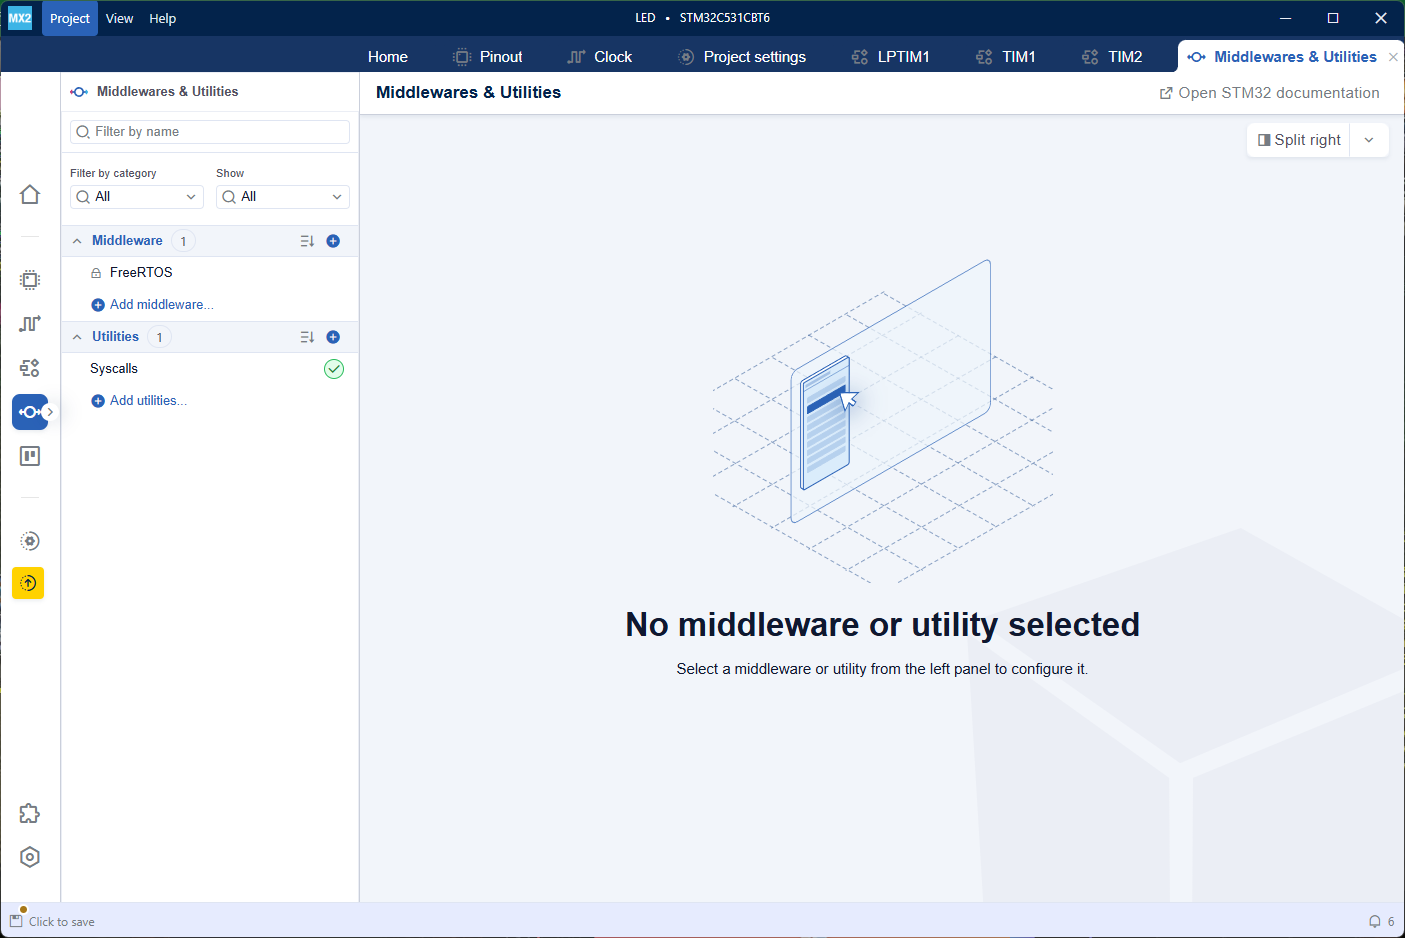Open the Show filter dropdown

pos(283,197)
